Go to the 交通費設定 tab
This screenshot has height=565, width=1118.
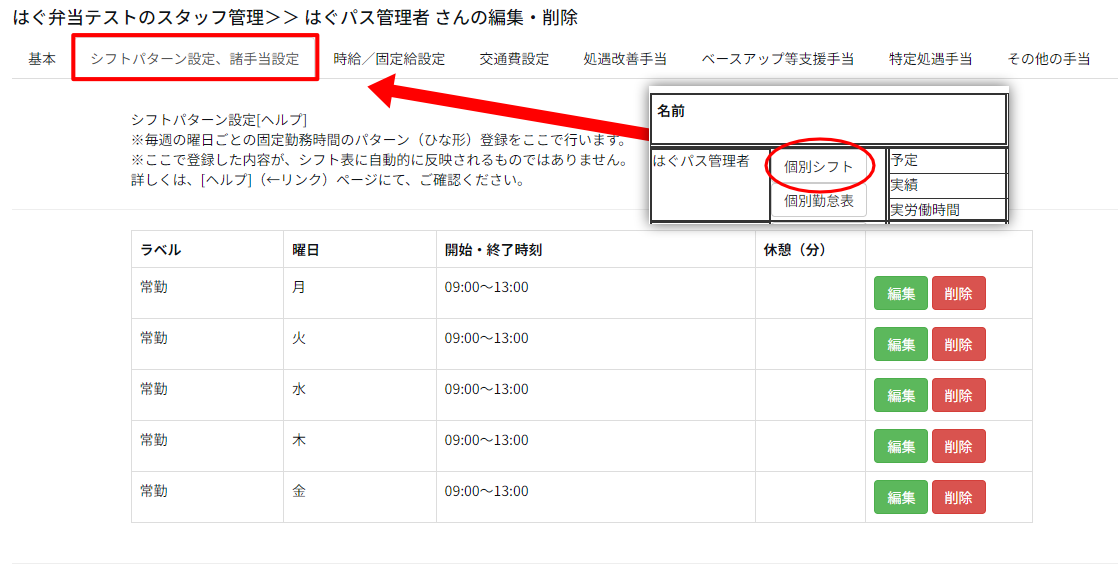click(514, 59)
